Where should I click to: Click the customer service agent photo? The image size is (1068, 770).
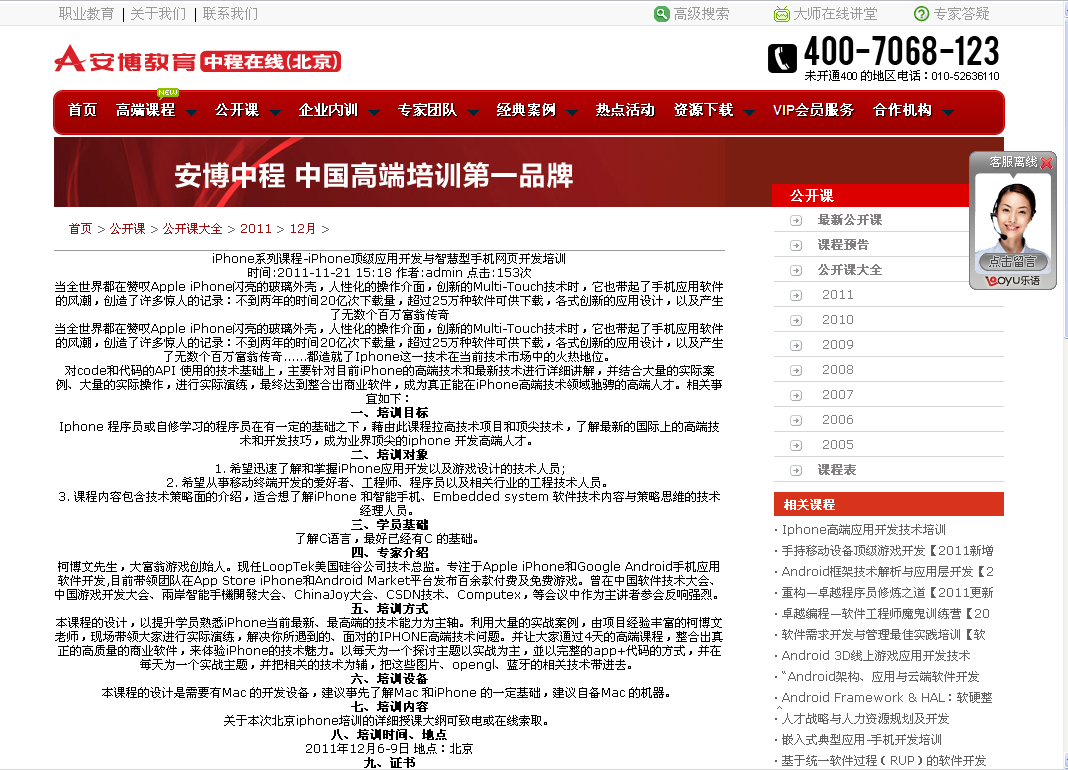tap(1012, 213)
